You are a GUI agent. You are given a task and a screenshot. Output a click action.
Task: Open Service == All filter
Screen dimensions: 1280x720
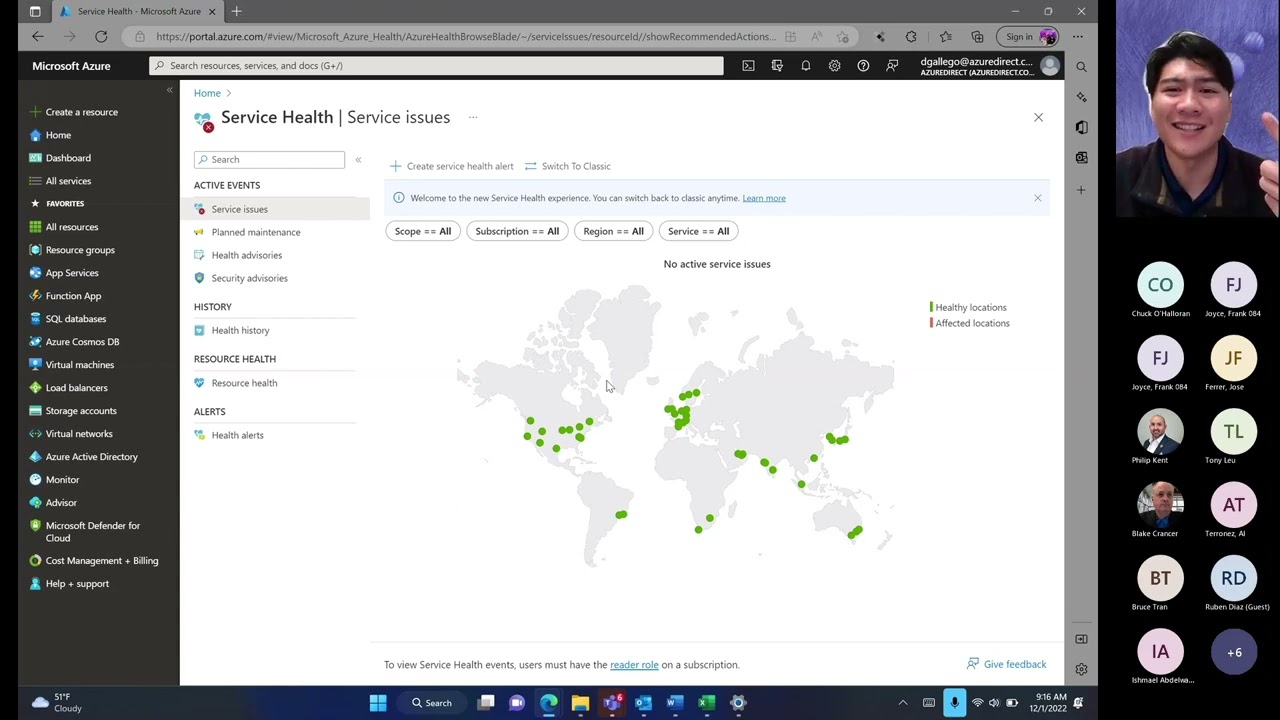(x=698, y=231)
